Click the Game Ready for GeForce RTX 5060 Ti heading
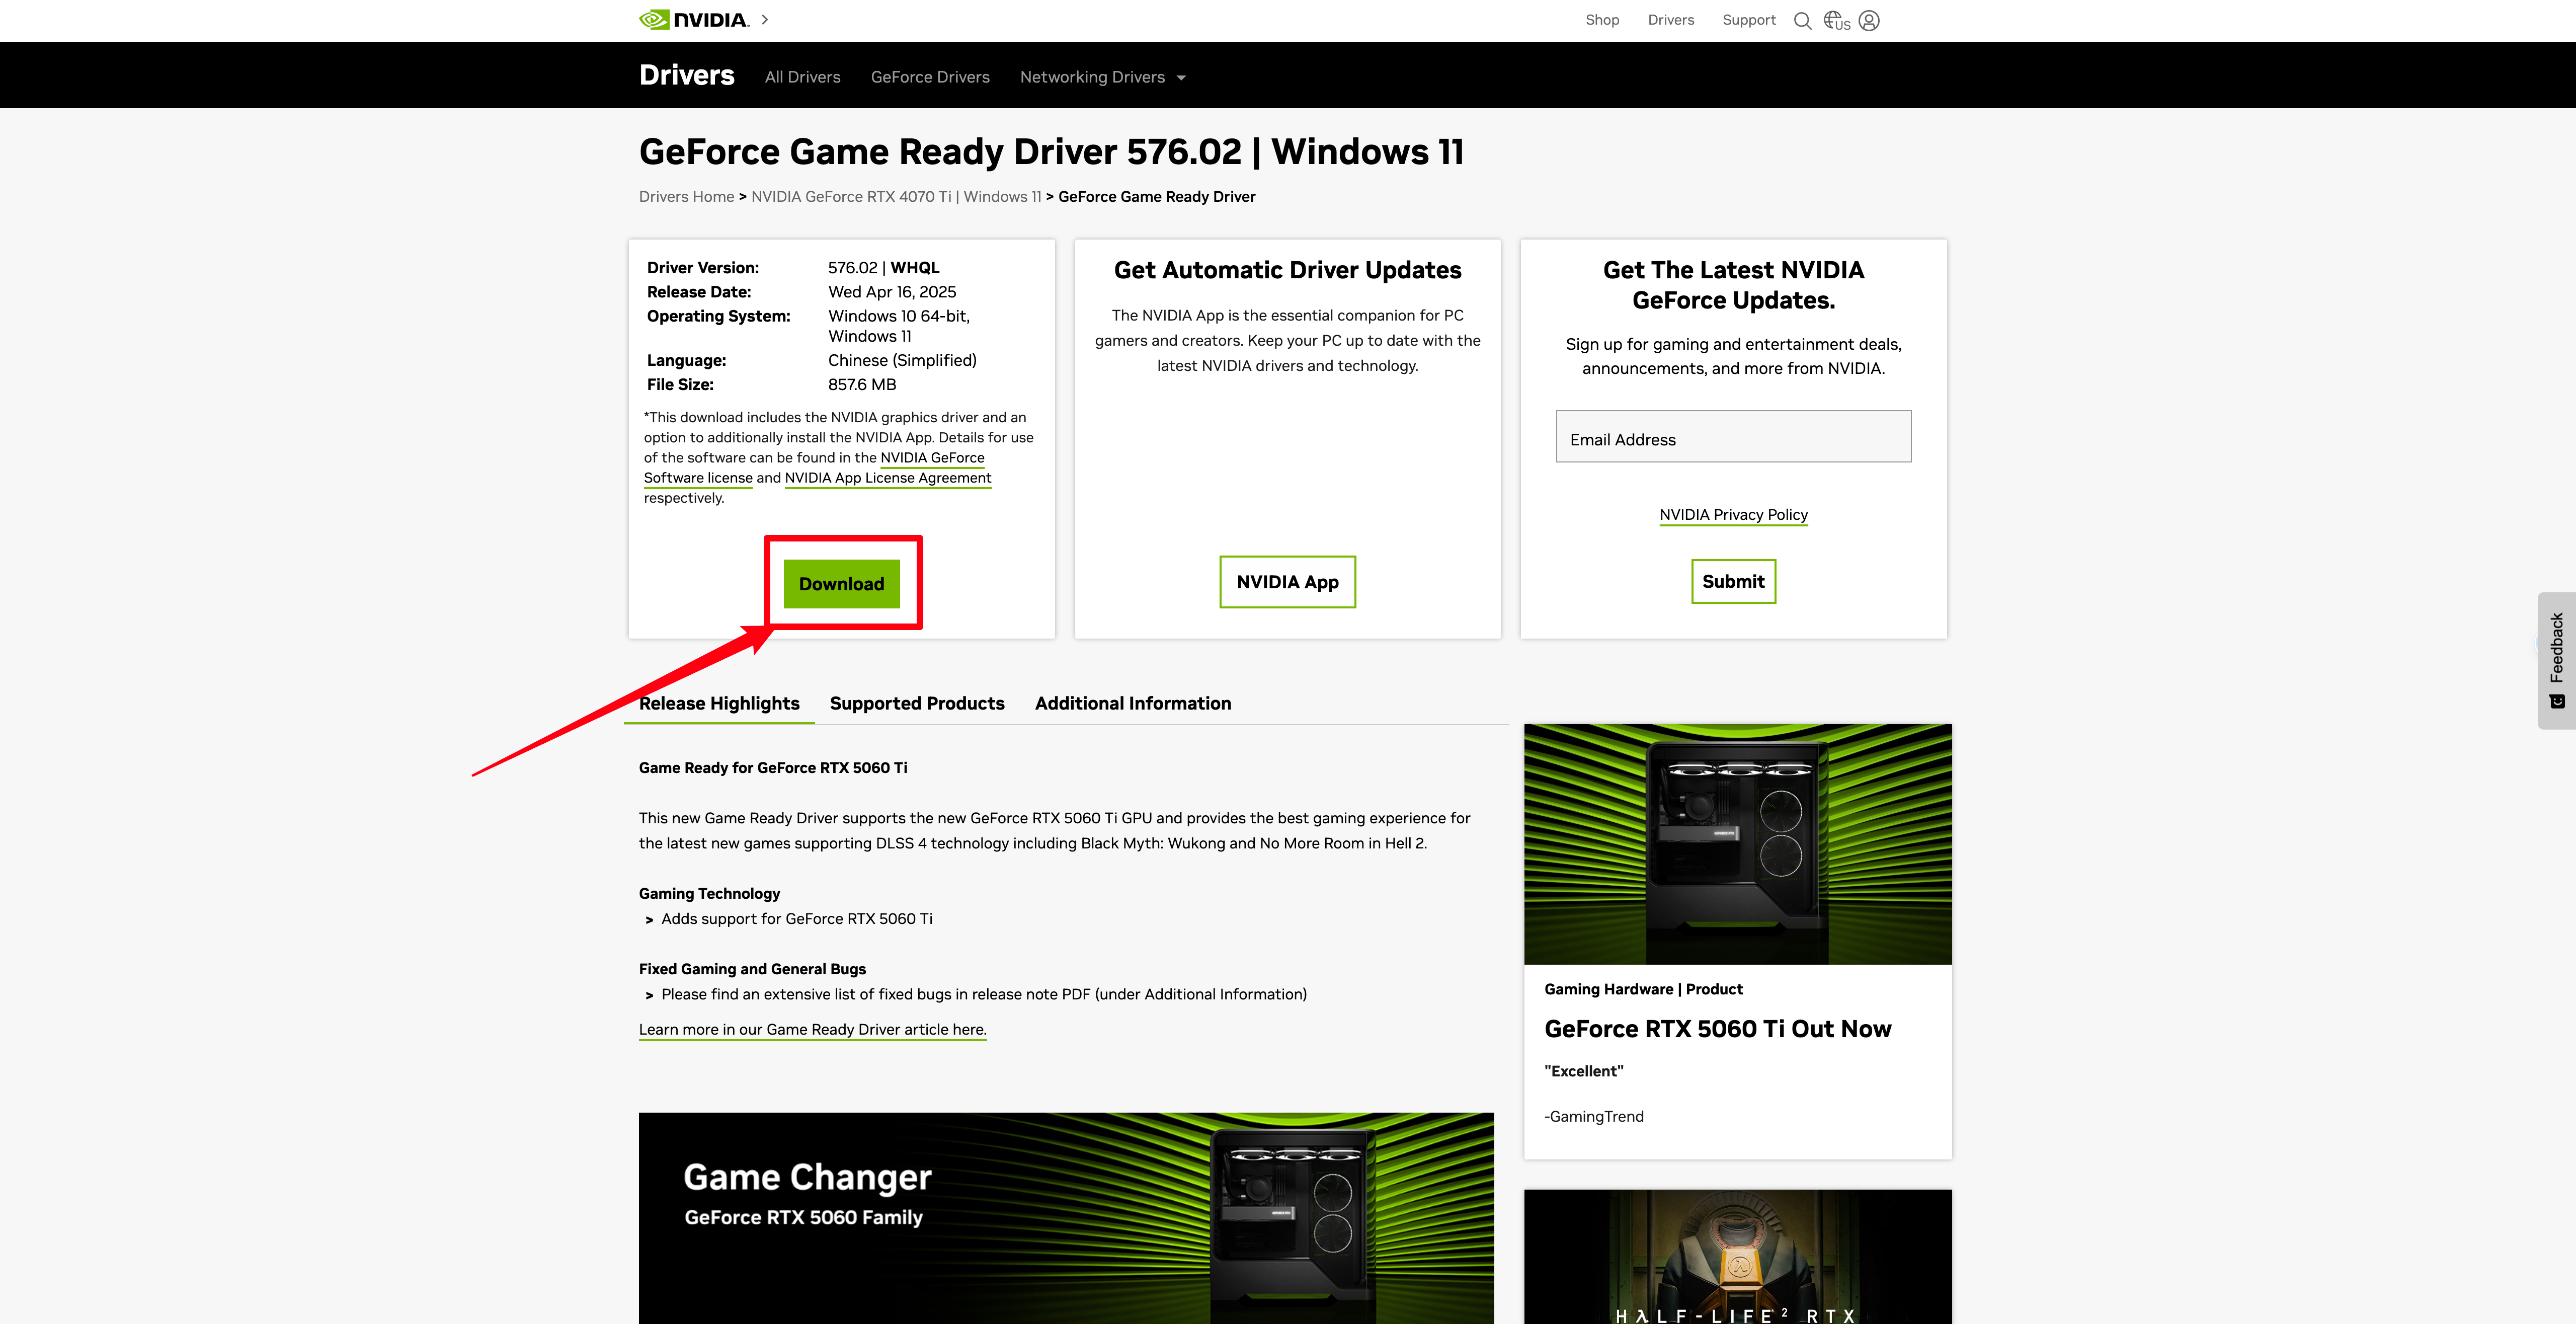Image resolution: width=2576 pixels, height=1324 pixels. pos(773,768)
